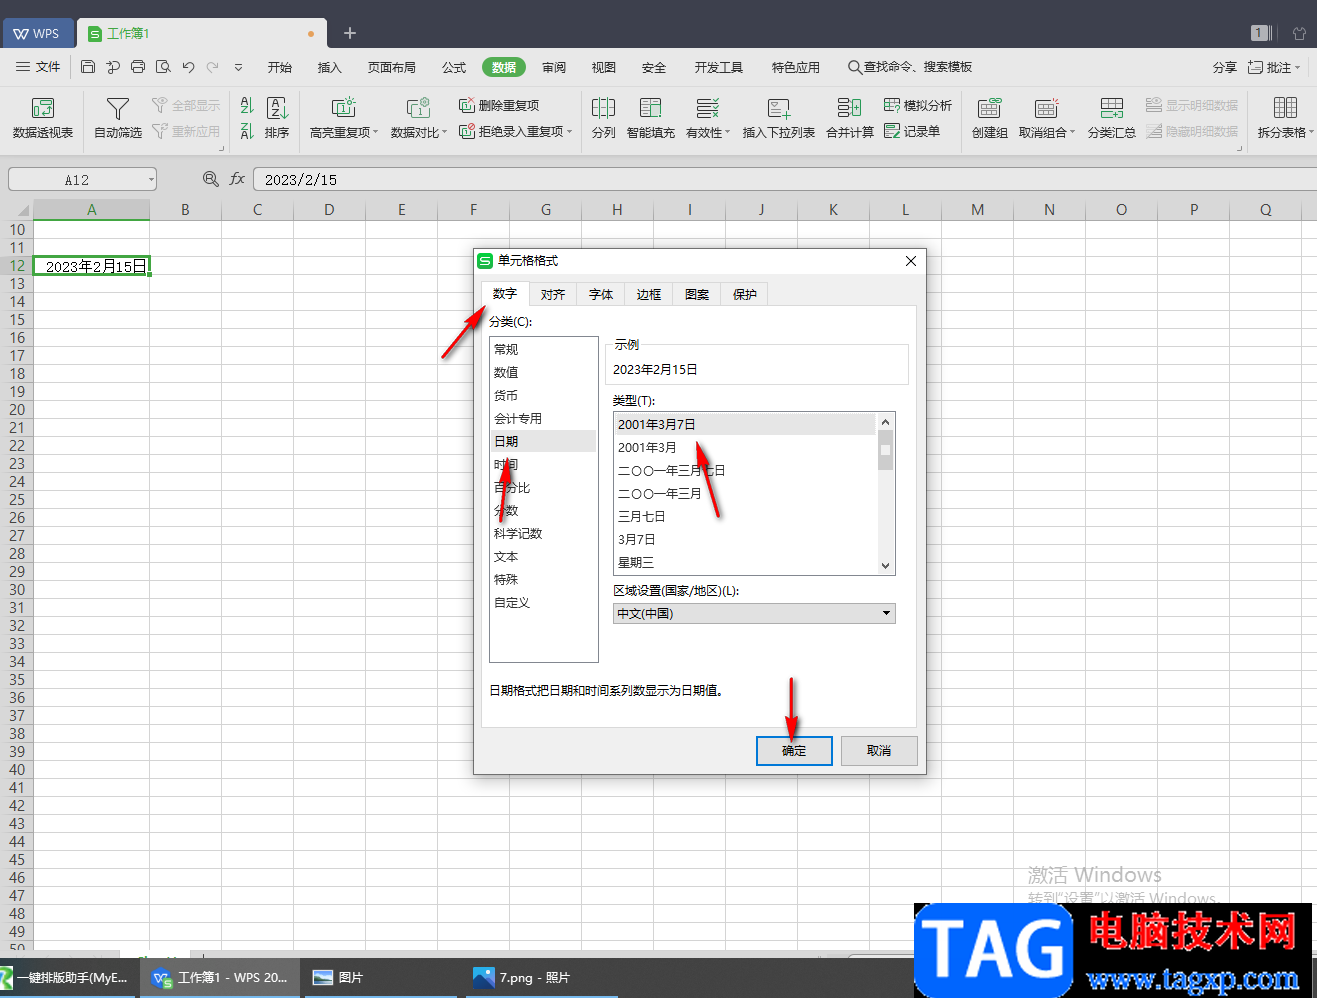Open Validation (有效性) tool

(x=708, y=118)
